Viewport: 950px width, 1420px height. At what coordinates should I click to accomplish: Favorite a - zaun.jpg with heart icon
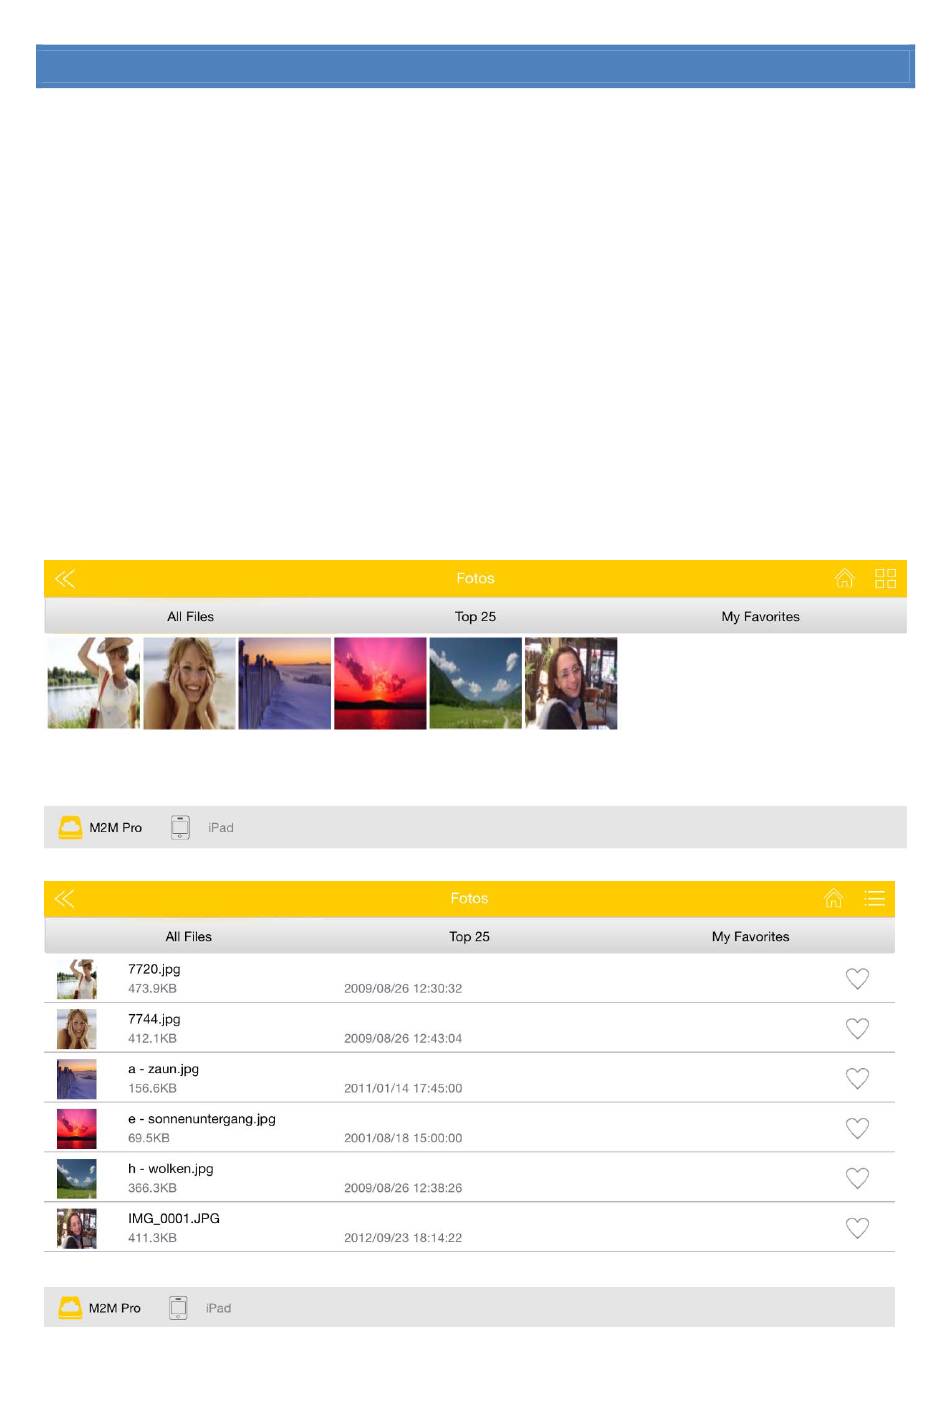pyautogui.click(x=857, y=1079)
